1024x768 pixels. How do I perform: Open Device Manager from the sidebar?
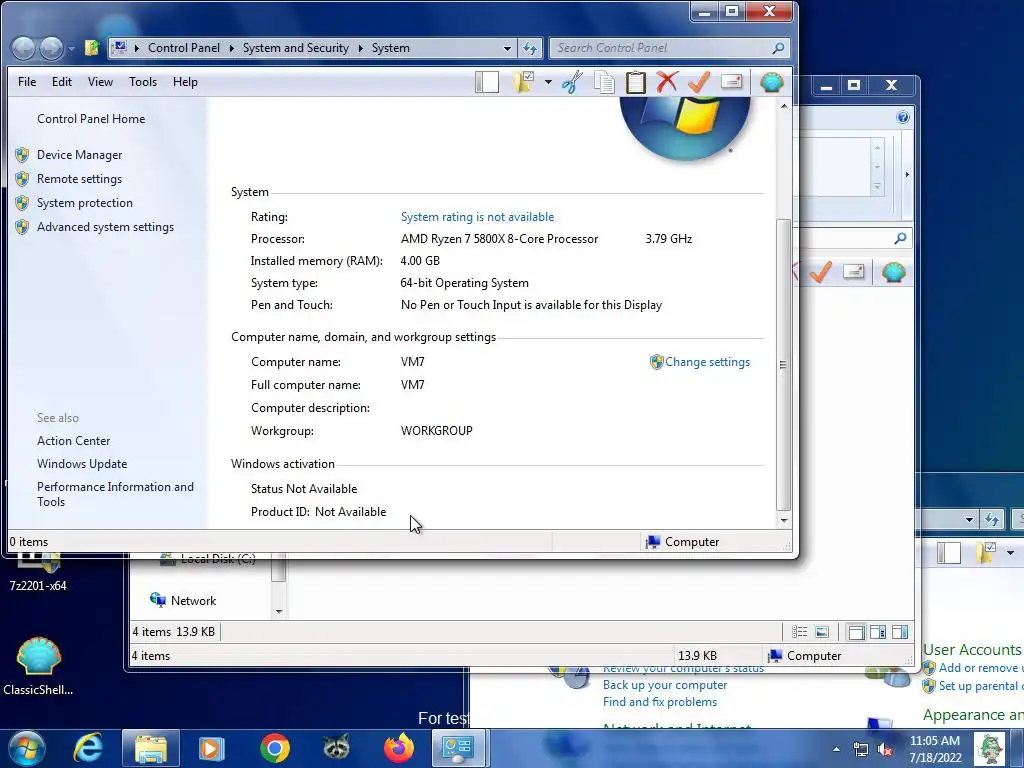79,155
